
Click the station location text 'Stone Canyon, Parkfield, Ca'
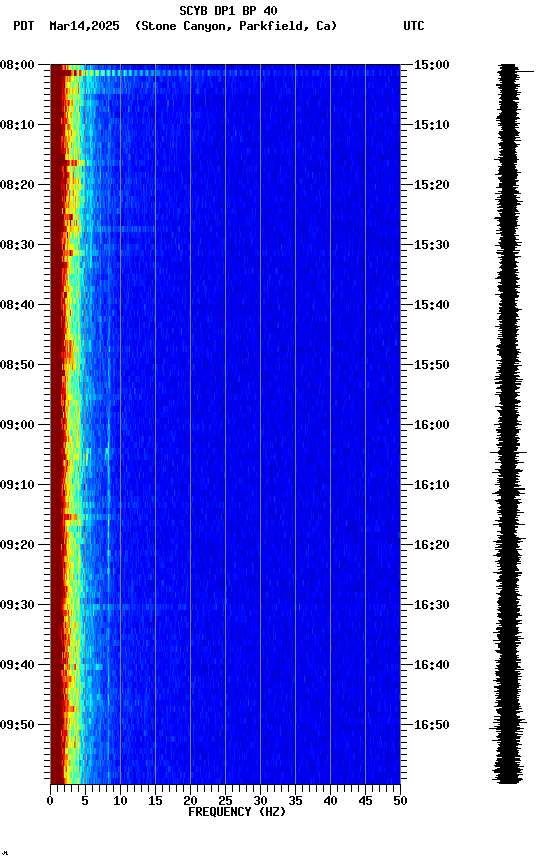pyautogui.click(x=235, y=26)
